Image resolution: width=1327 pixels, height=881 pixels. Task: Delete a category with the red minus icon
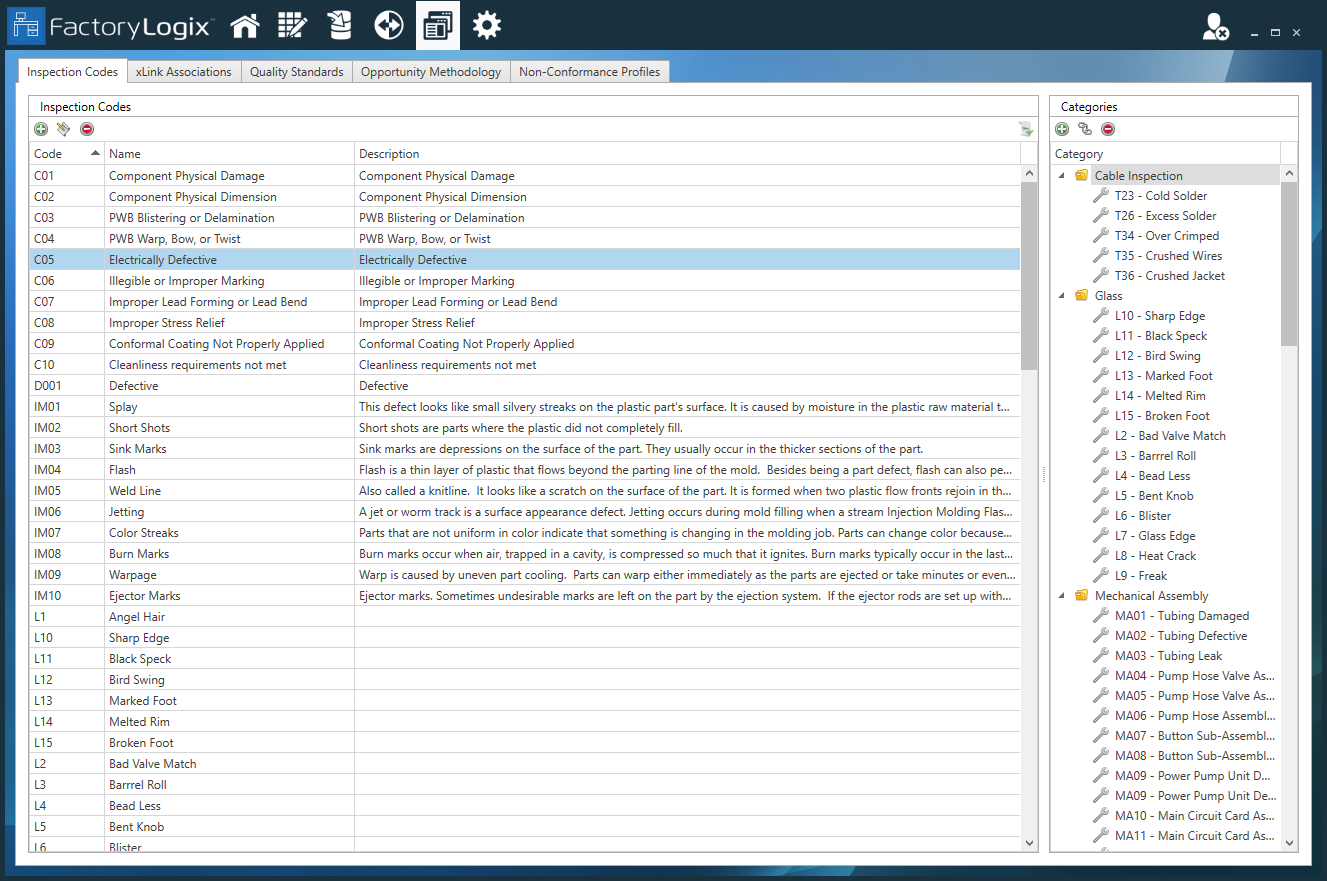[x=1108, y=128]
